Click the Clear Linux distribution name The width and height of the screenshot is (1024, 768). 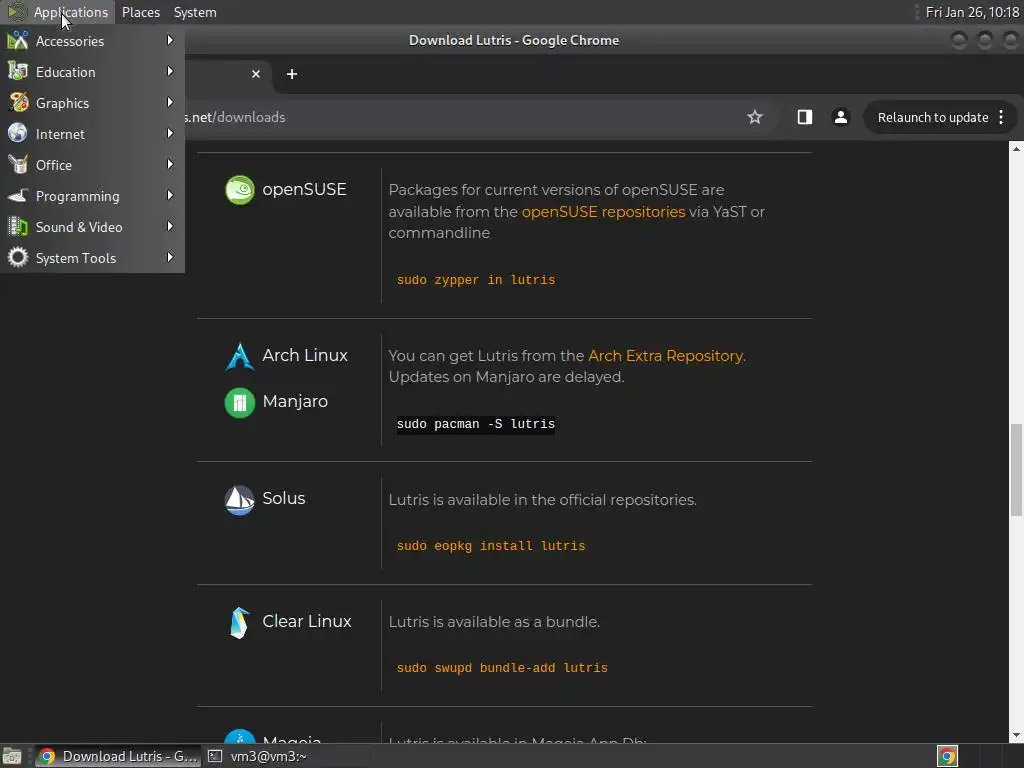coord(307,621)
